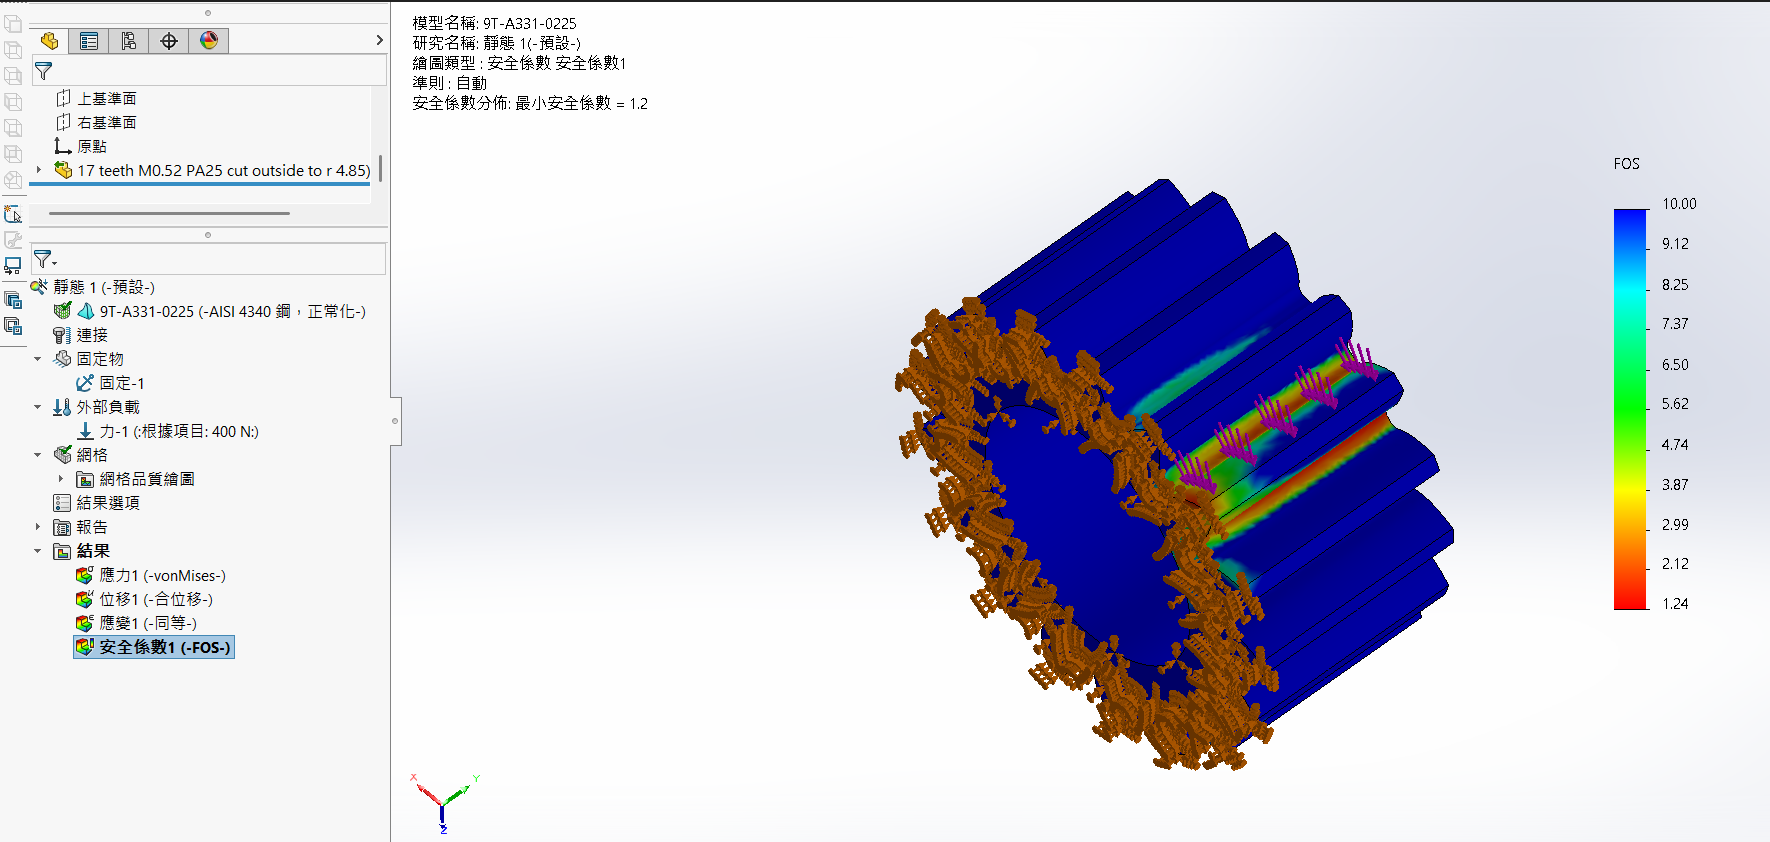Open the simulation tree filter dropdown
The image size is (1770, 842).
[x=45, y=260]
